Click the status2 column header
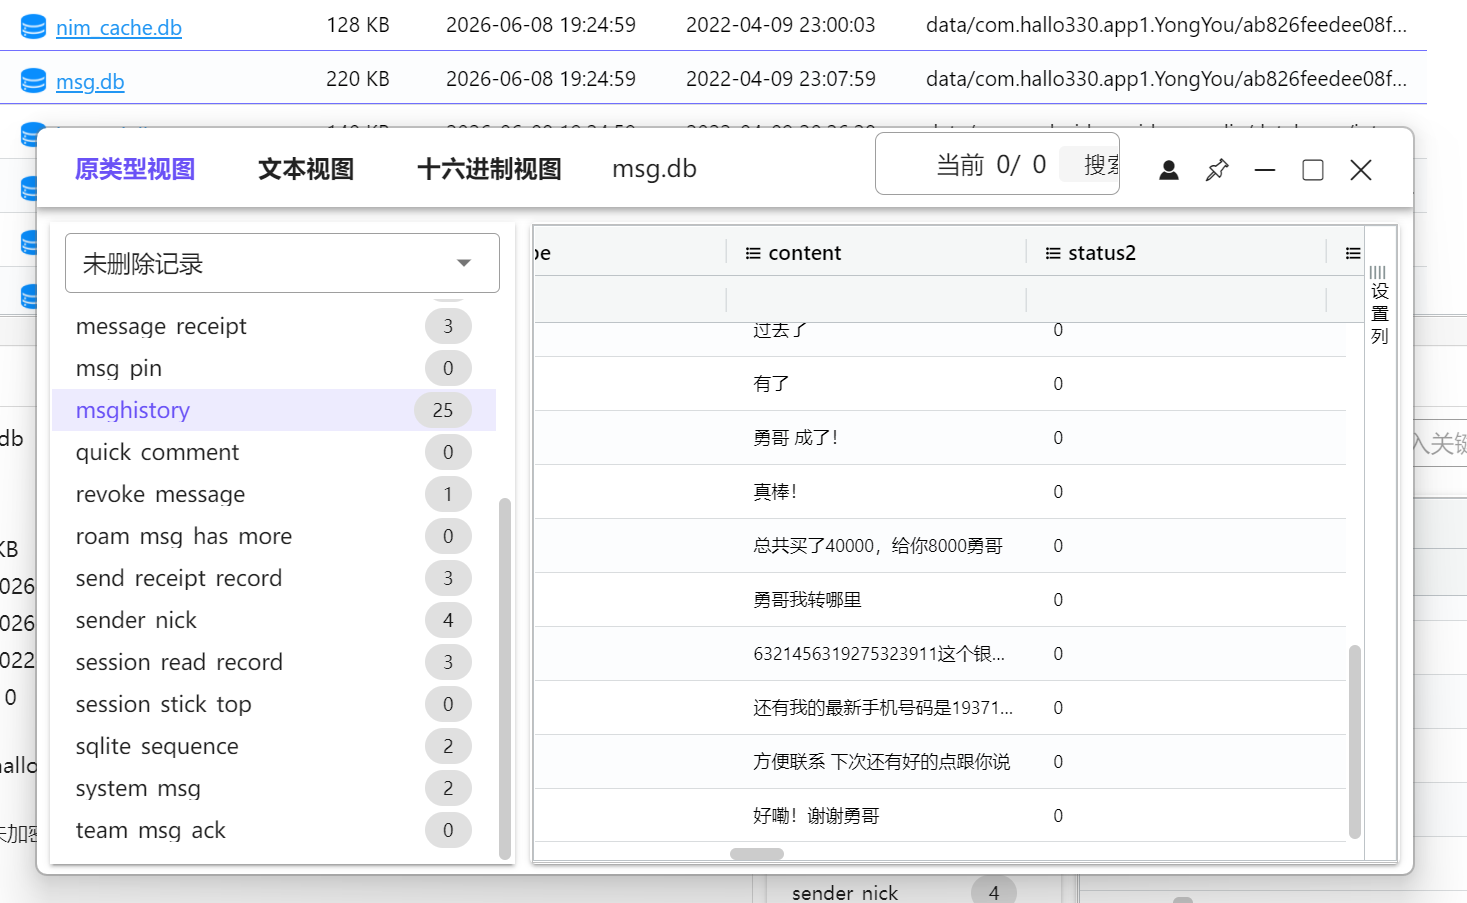 [x=1176, y=253]
